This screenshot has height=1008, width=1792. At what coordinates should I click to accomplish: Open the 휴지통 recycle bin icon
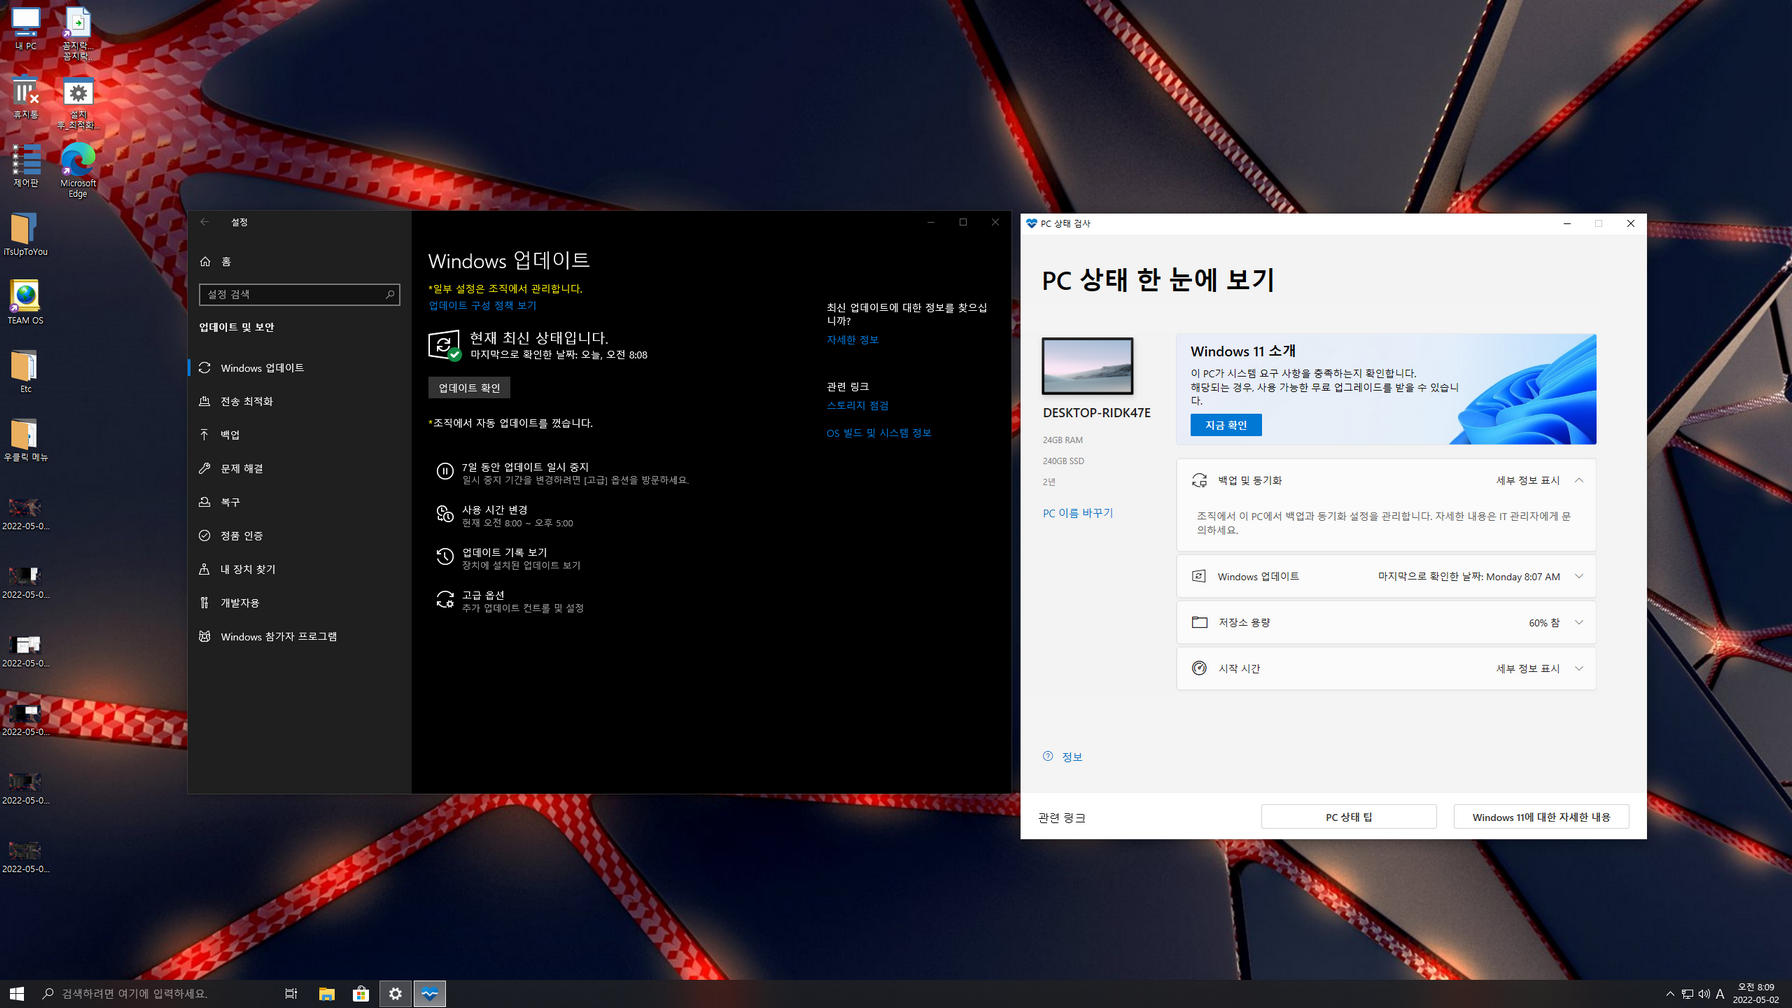25,97
